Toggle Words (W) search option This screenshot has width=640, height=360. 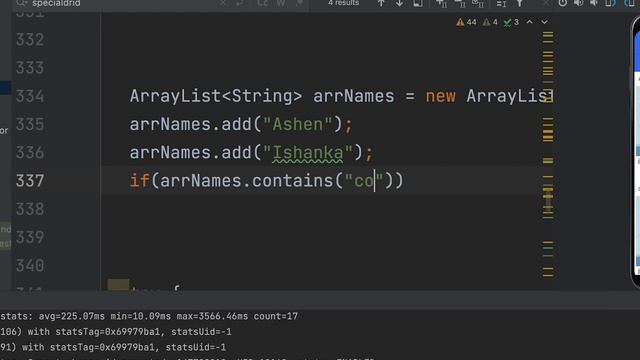281,3
